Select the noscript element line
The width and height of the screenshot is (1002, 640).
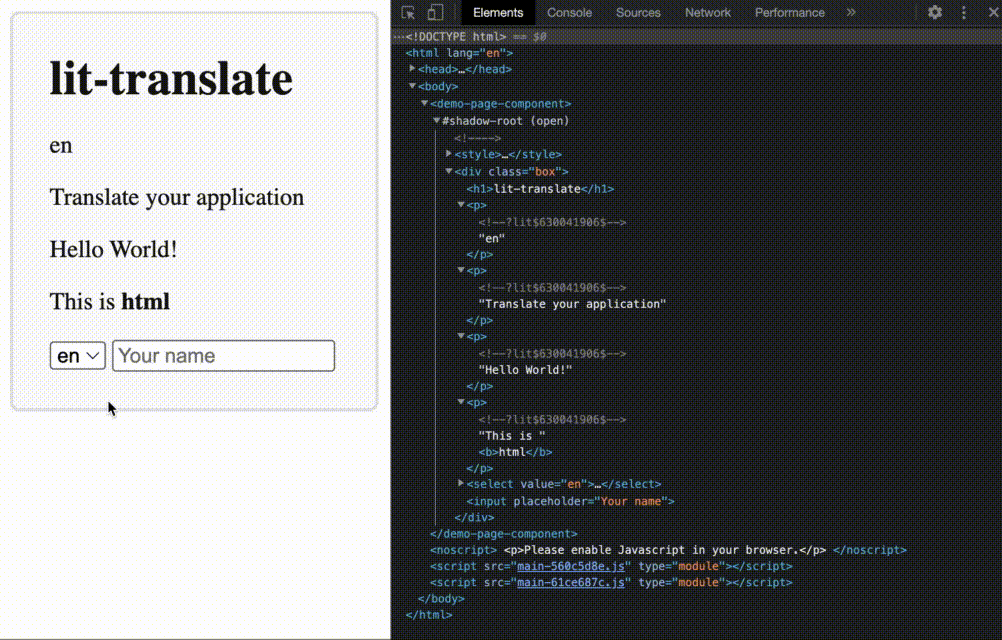pos(668,550)
